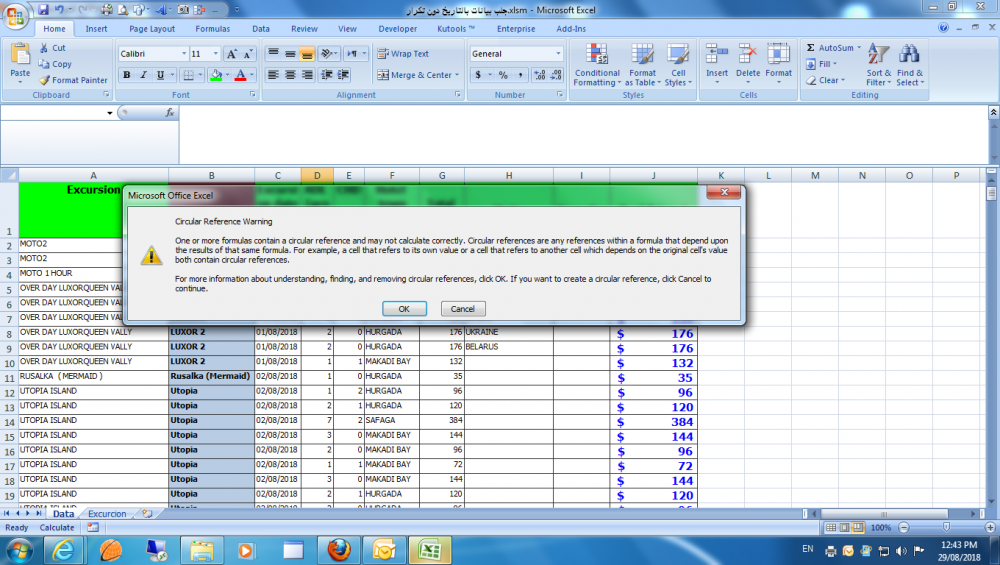This screenshot has height=565, width=1000.
Task: Toggle Bold formatting
Action: [x=126, y=75]
